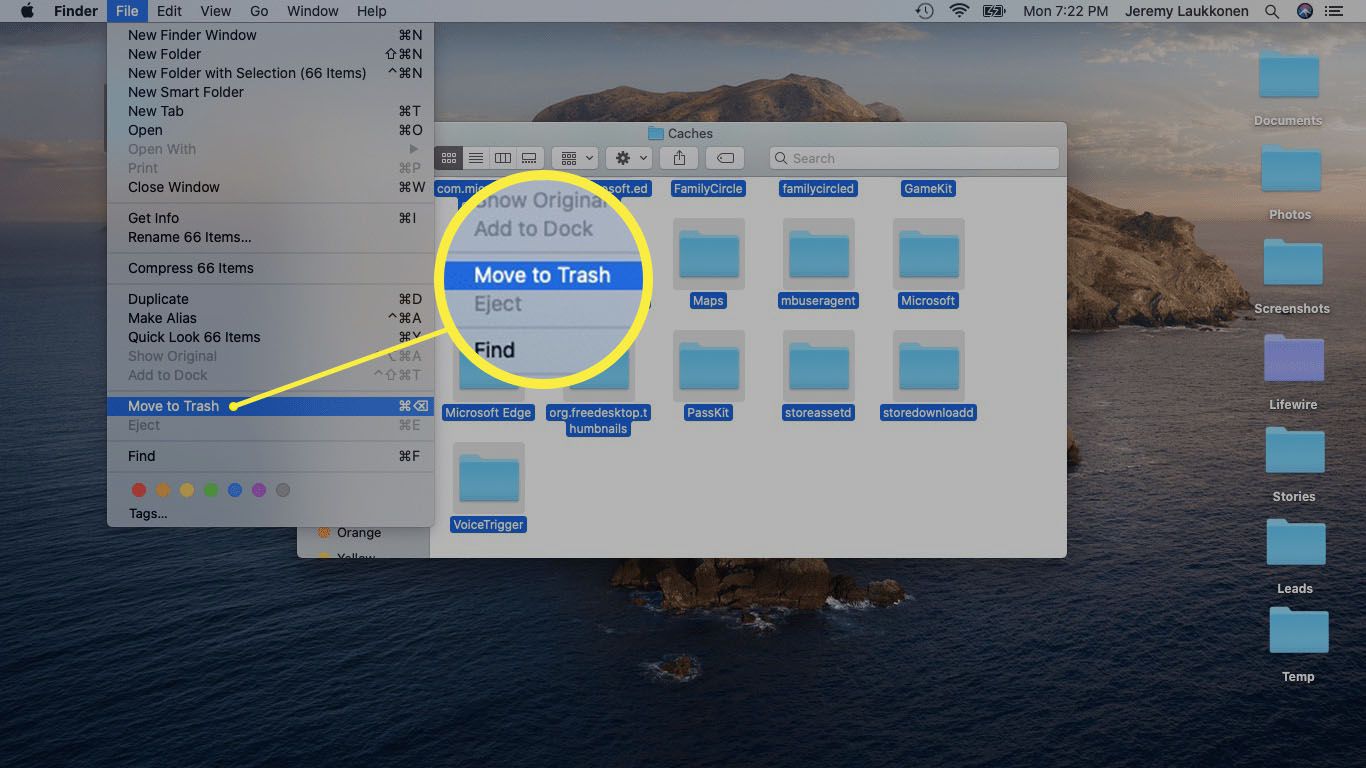Choose Get Info menu item
The width and height of the screenshot is (1366, 768).
pos(154,218)
